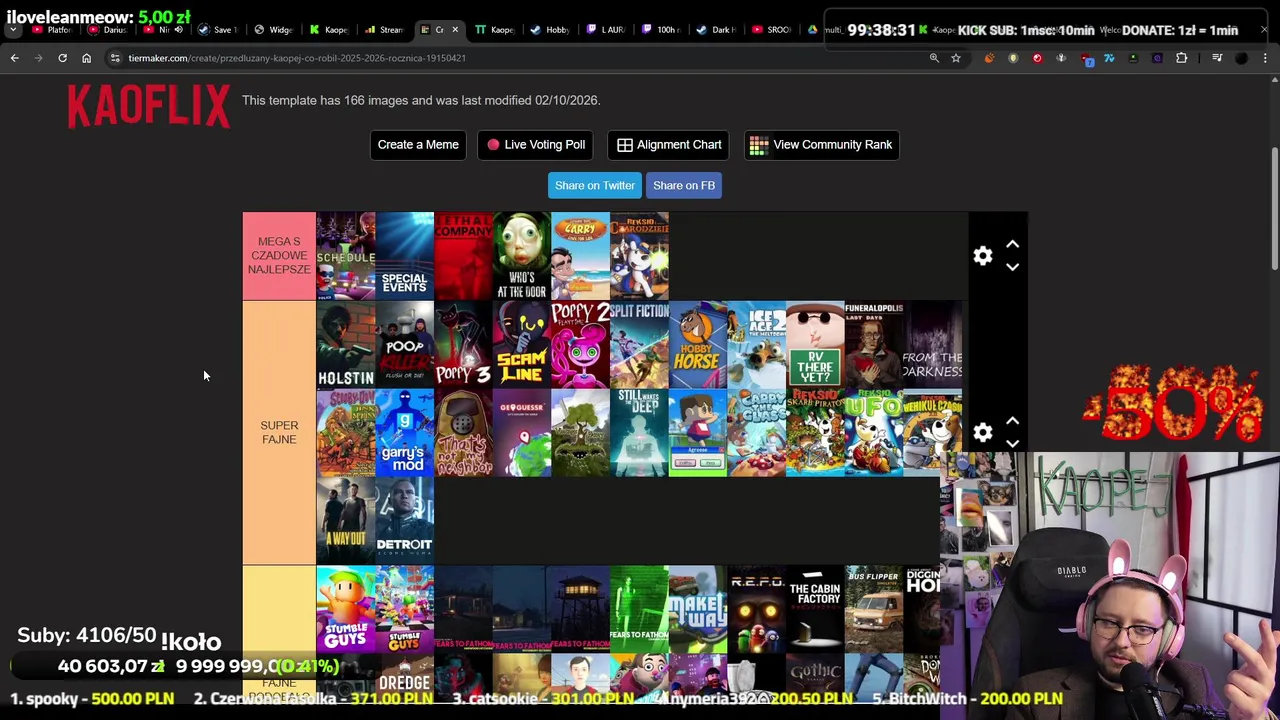The height and width of the screenshot is (720, 1280).
Task: Open settings gear for SUPER FAJNE tier row
Action: point(983,432)
